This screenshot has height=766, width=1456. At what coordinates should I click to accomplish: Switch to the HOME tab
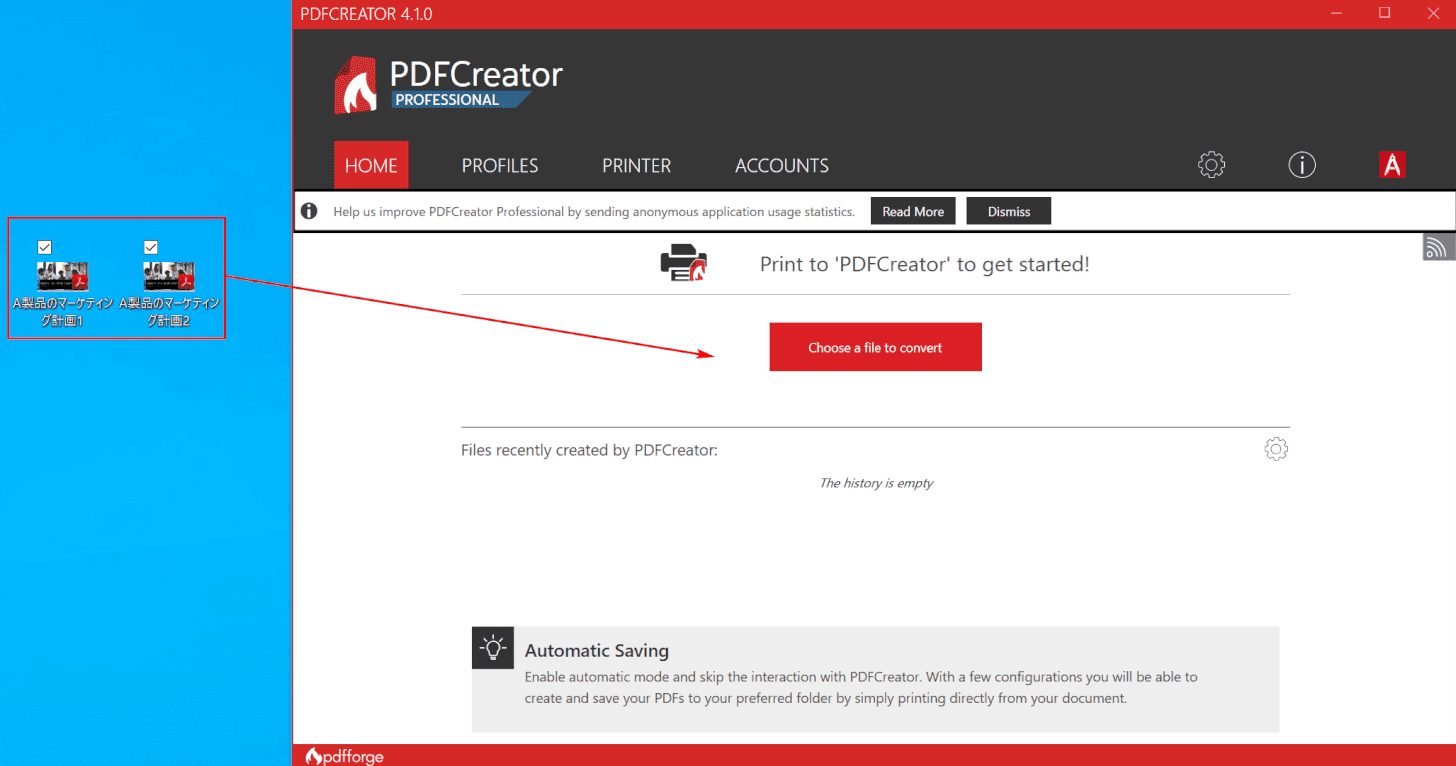(371, 165)
